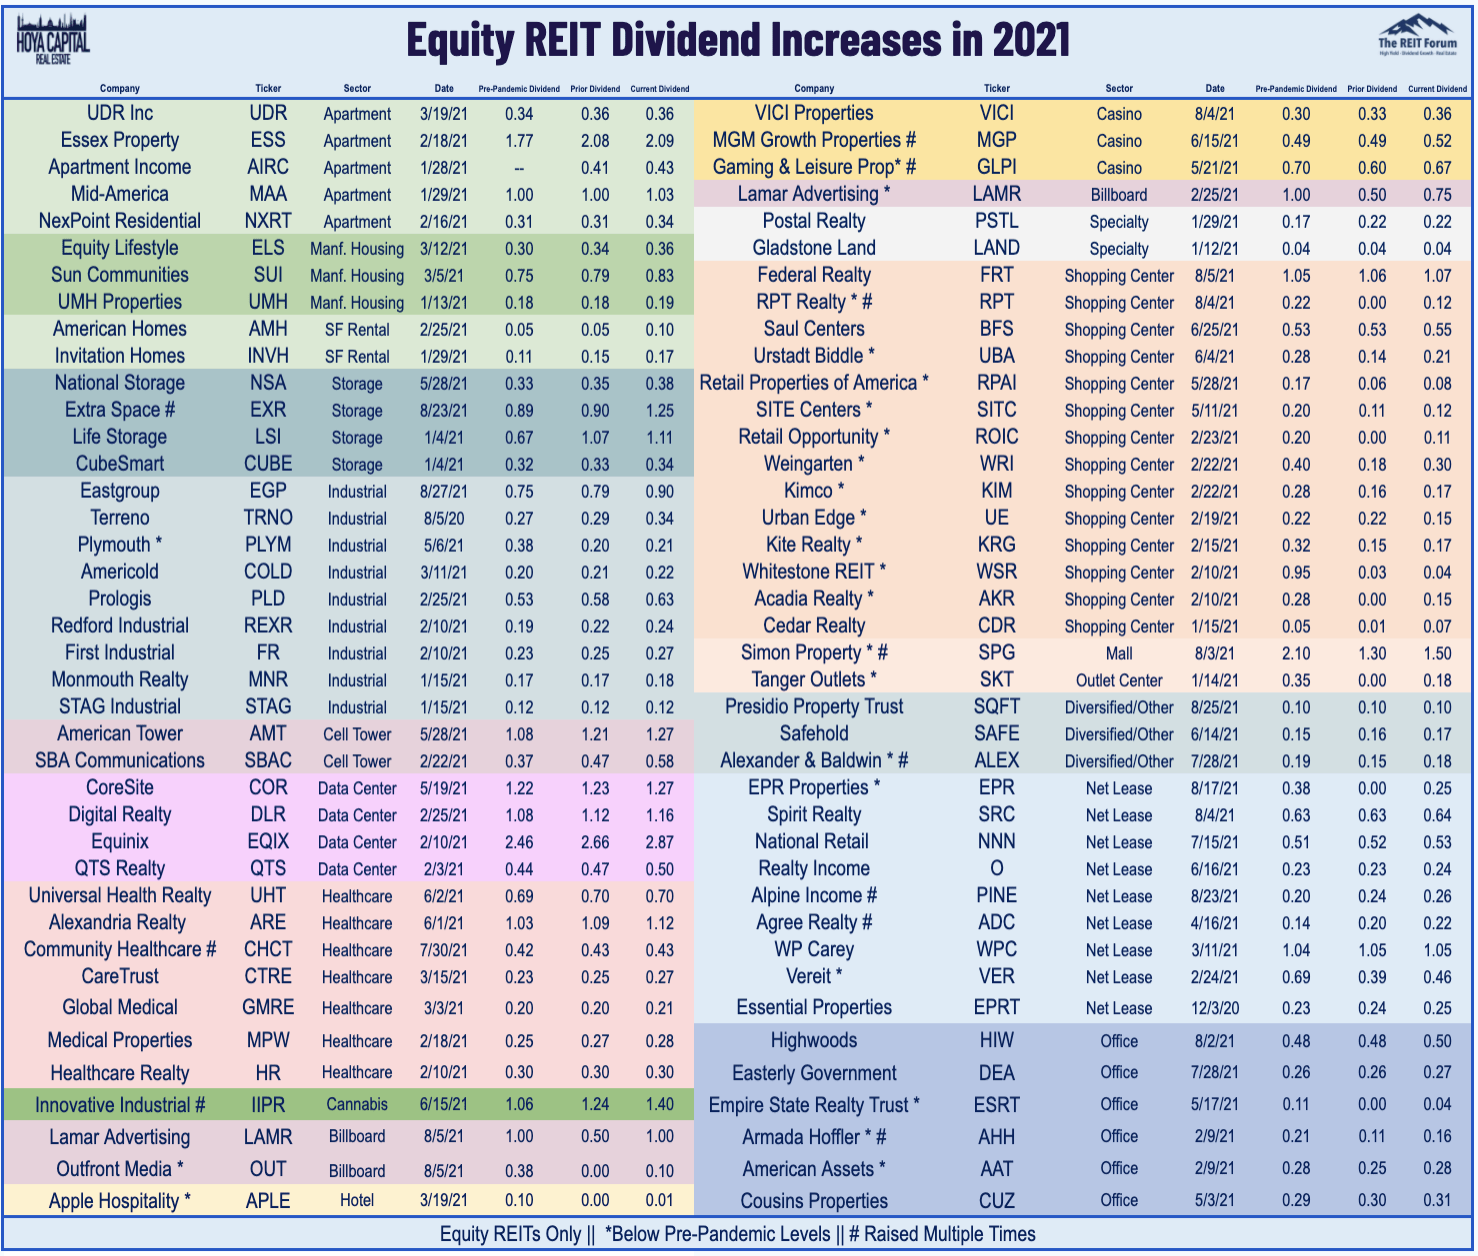Click the 'MGM Growth Properties #' company cell
Viewport: 1478px width, 1256px height.
(814, 140)
